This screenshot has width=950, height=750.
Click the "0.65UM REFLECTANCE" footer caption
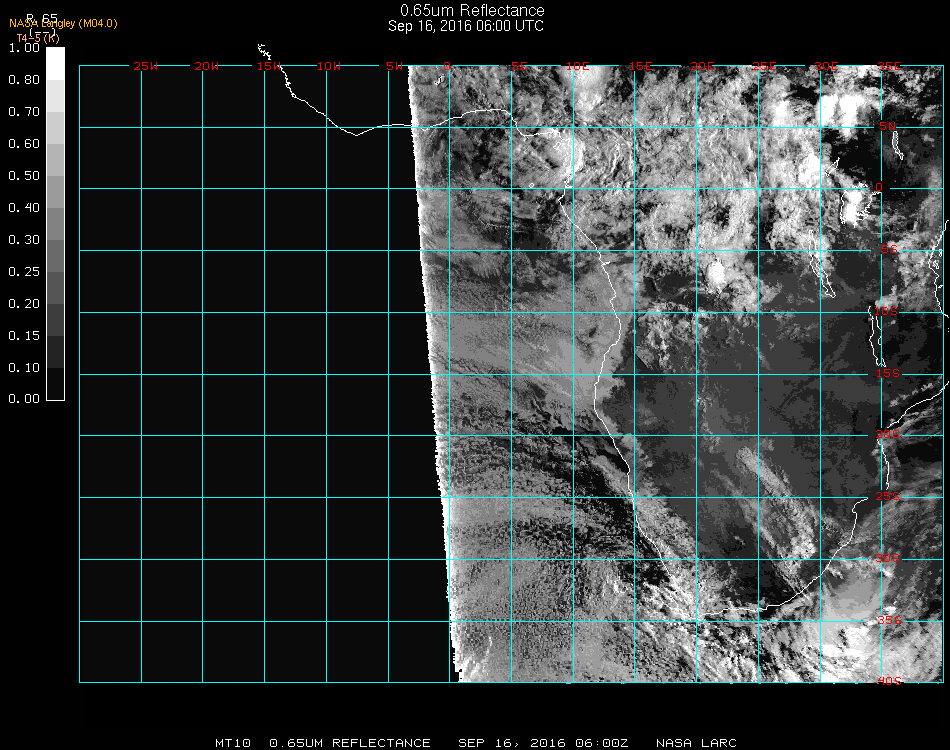350,743
